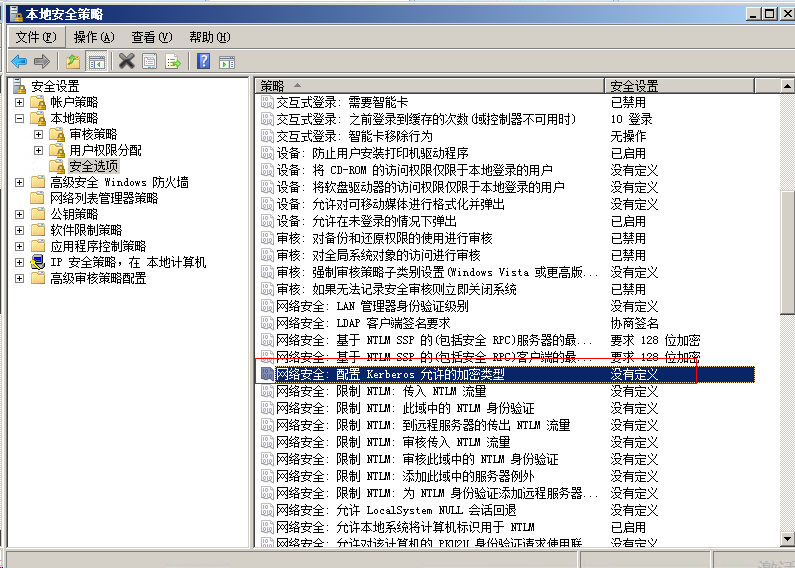The image size is (795, 568).
Task: Sort by the 安全设置 column header
Action: point(679,86)
